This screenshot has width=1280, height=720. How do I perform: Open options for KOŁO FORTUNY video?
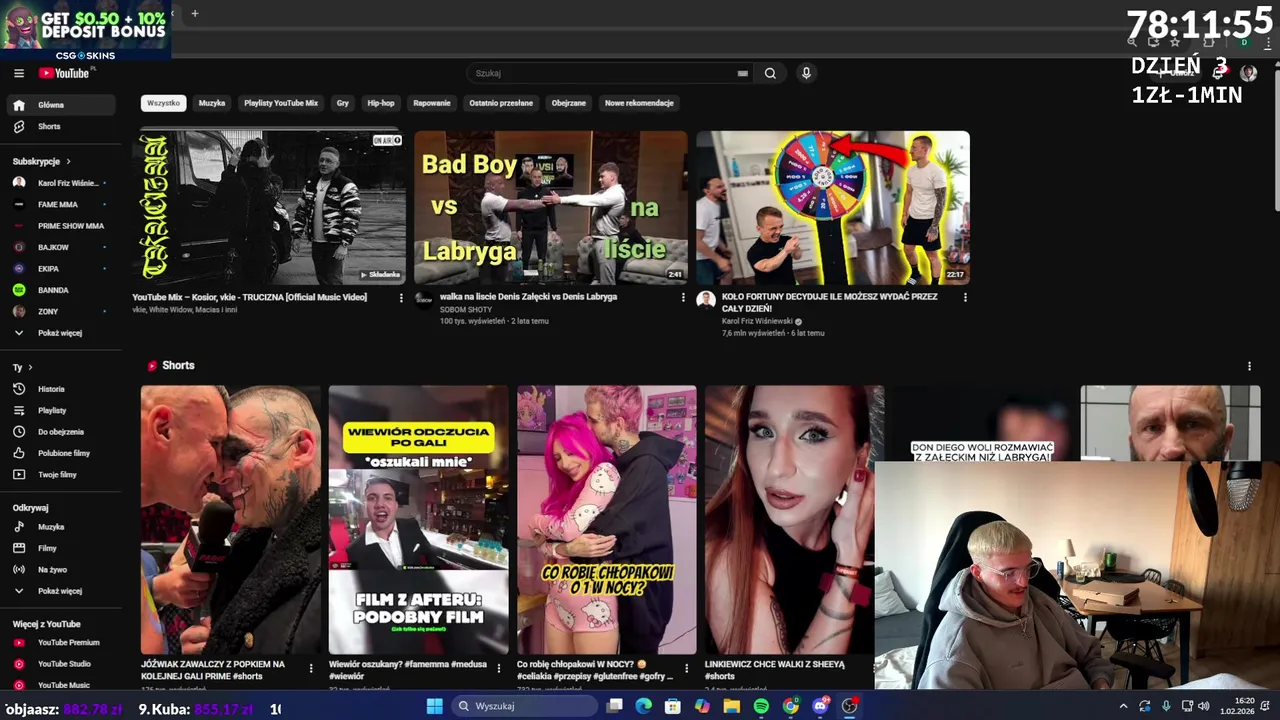coord(965,298)
